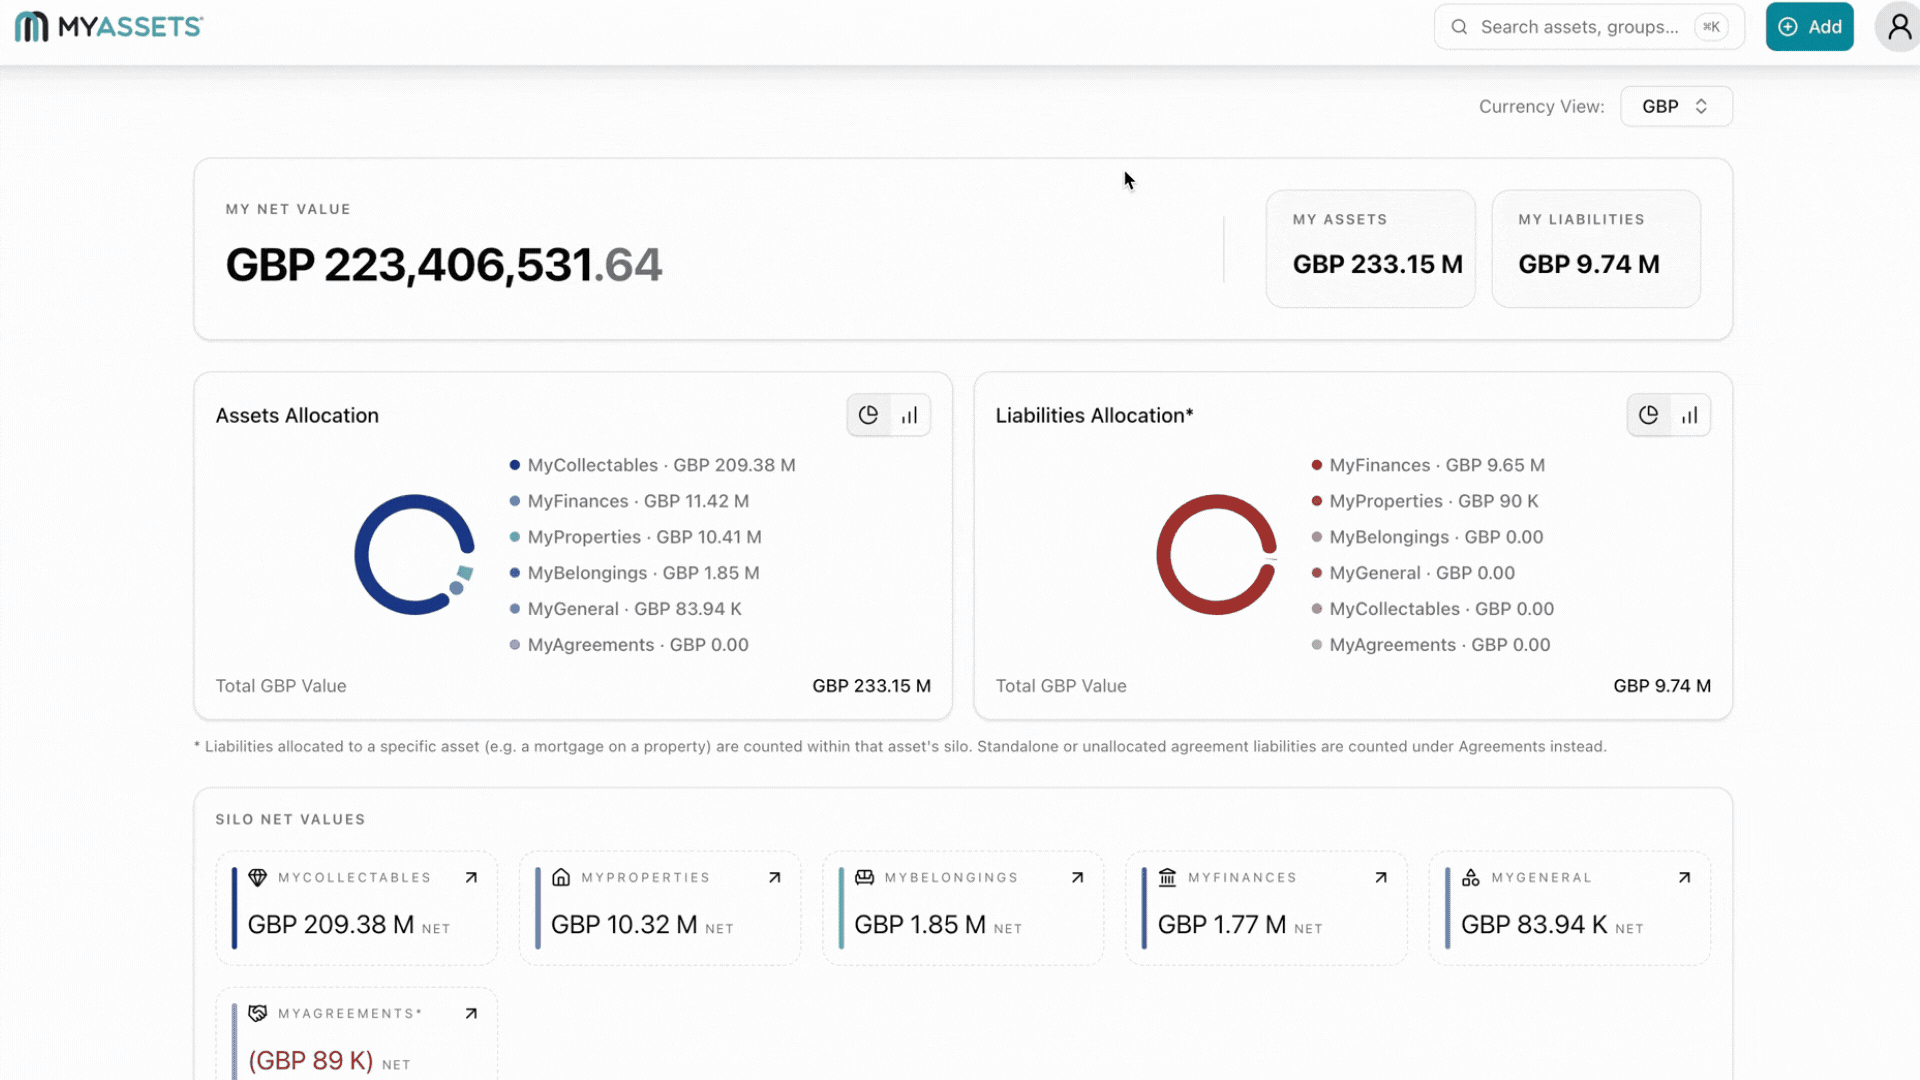The height and width of the screenshot is (1080, 1920).
Task: Open MyCollectables silo arrow link
Action: point(471,878)
